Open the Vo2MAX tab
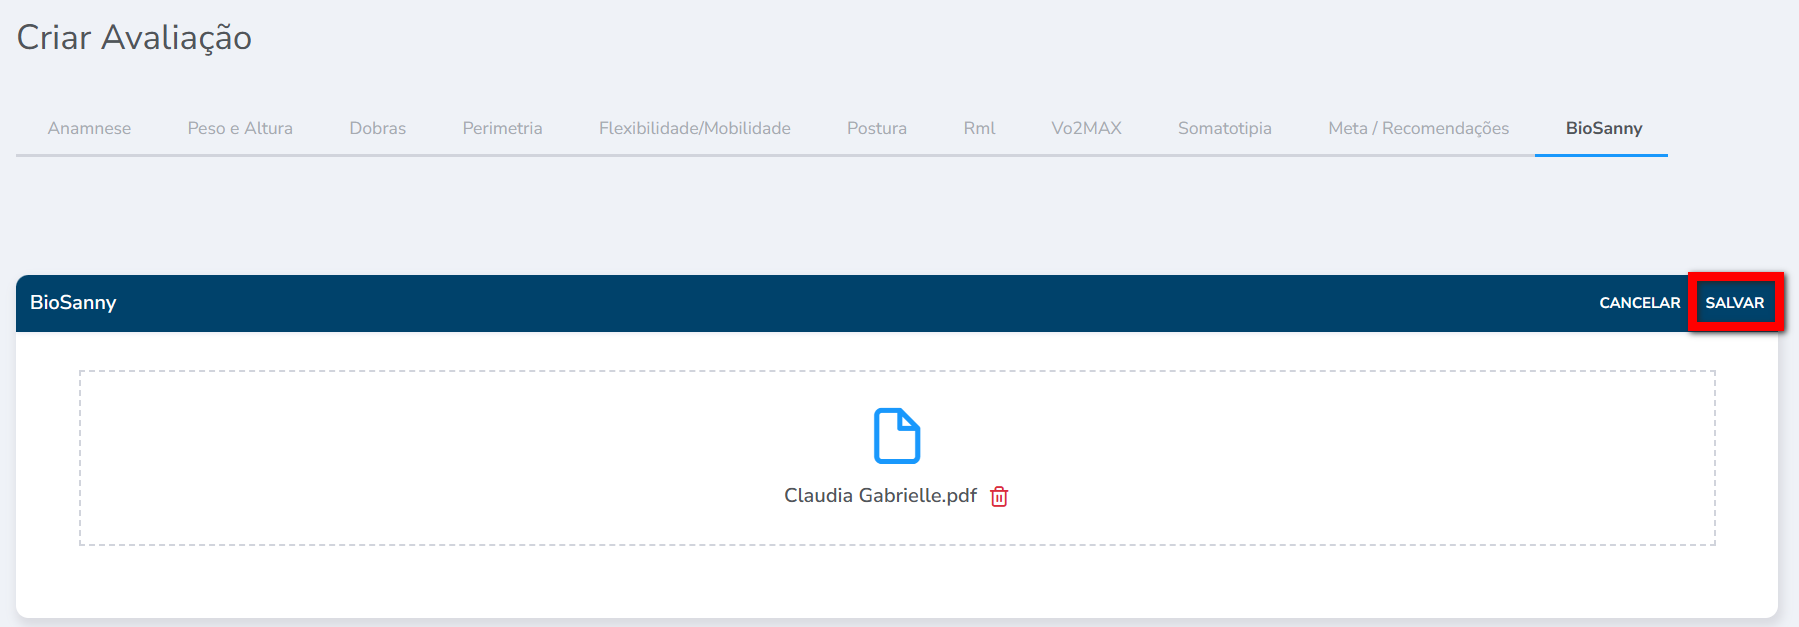Viewport: 1799px width, 627px height. point(1086,128)
